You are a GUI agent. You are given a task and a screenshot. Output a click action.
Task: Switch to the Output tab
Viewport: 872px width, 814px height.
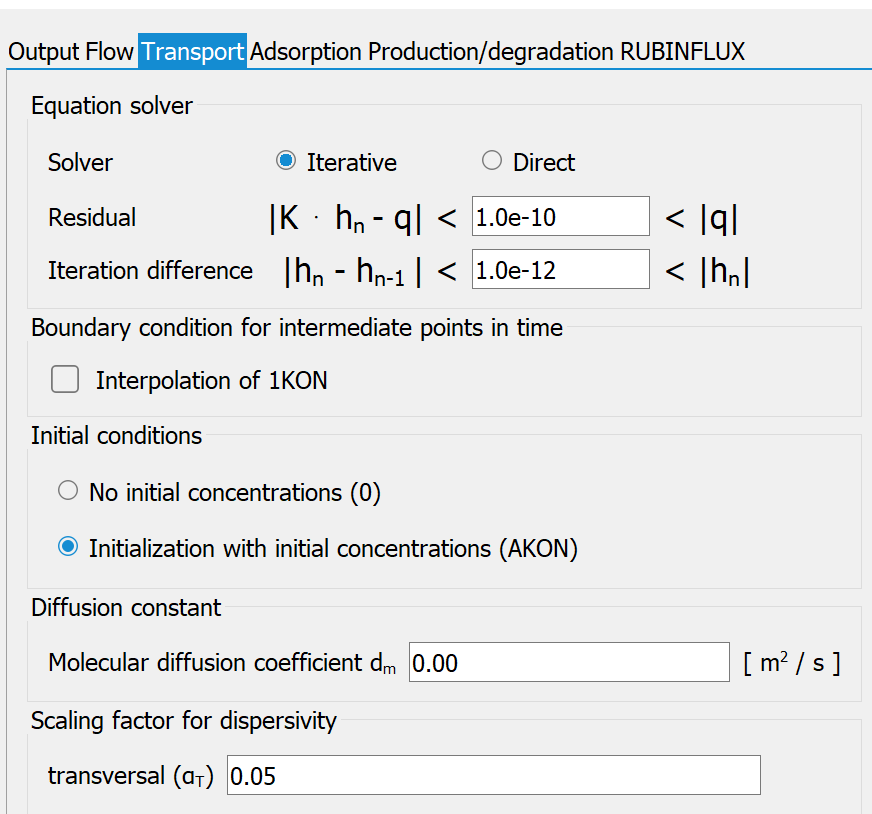click(44, 52)
